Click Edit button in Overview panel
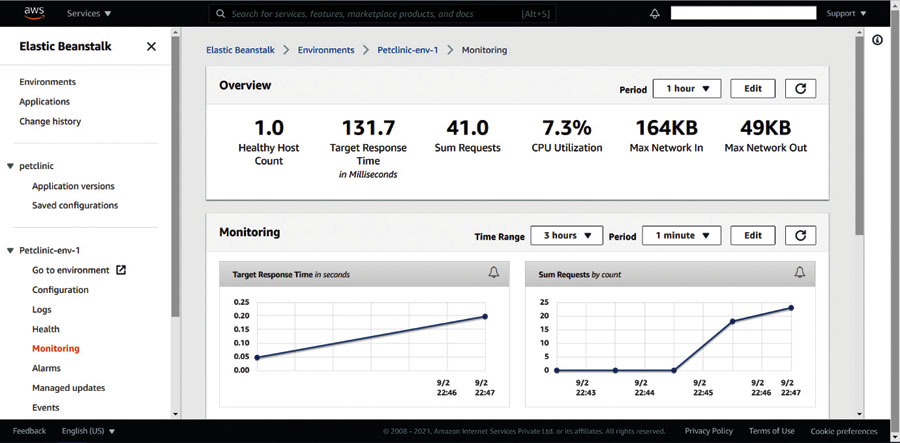 pos(752,89)
